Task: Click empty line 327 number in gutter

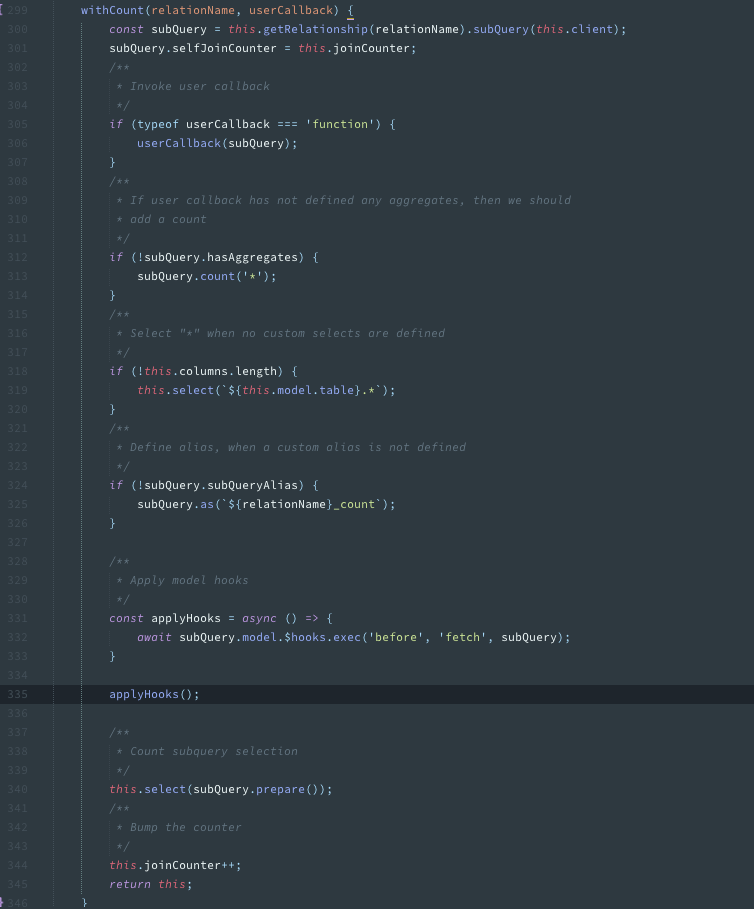Action: 17,543
